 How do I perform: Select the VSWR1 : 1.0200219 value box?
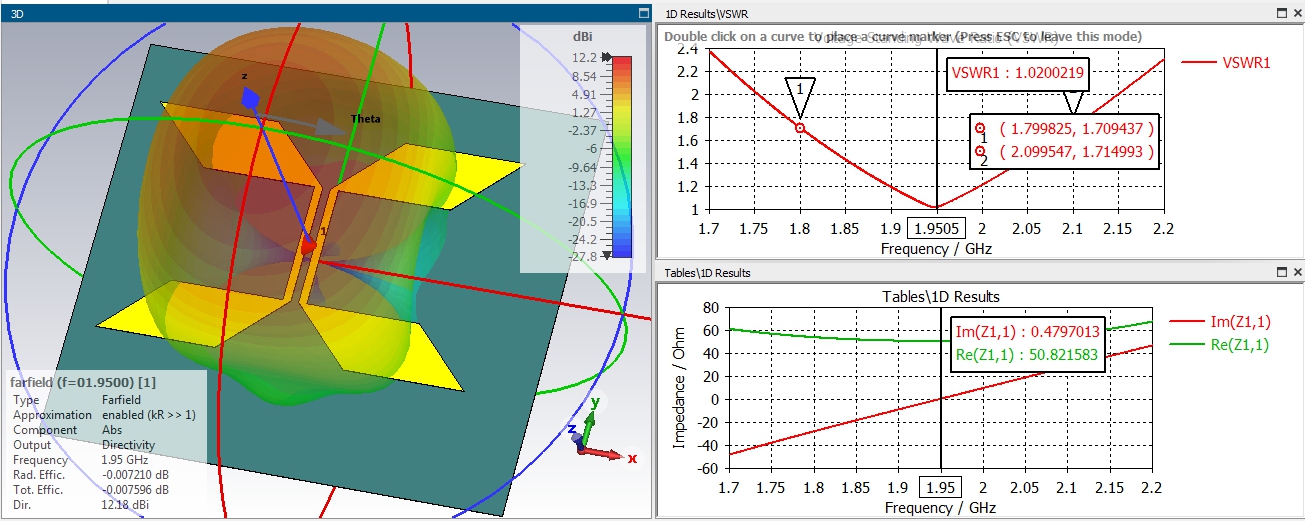point(1017,73)
